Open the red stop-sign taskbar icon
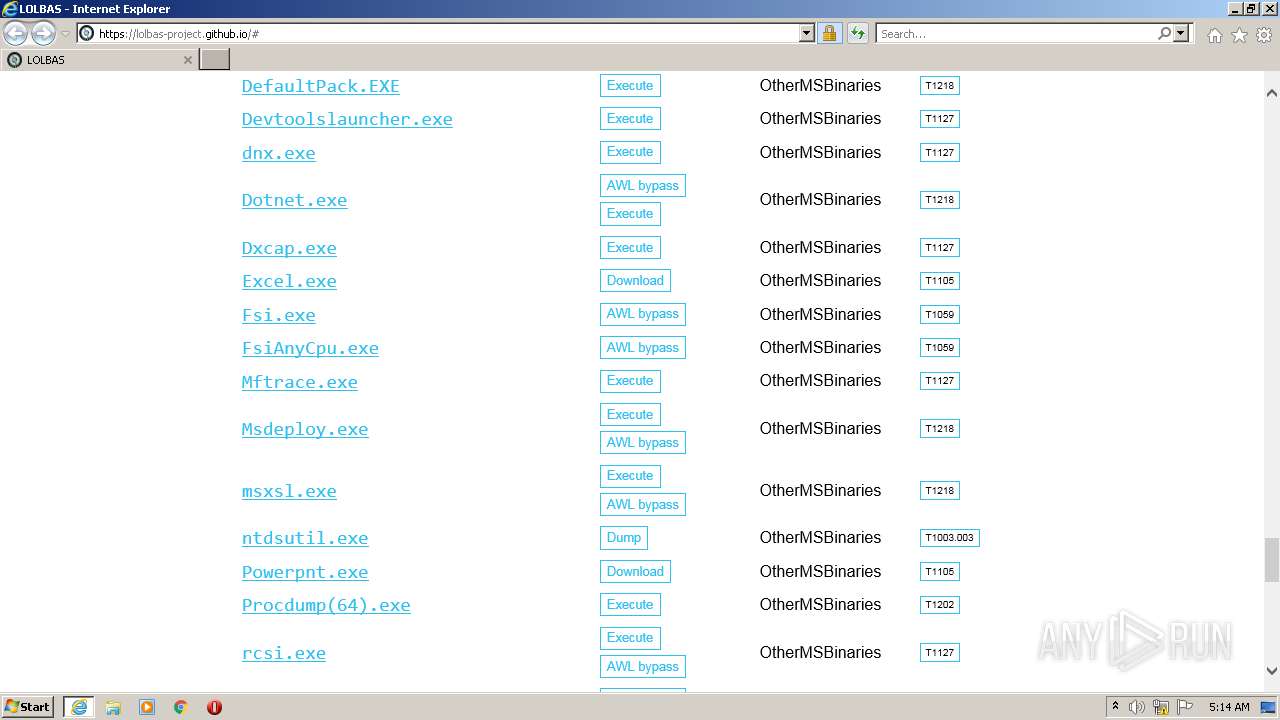The width and height of the screenshot is (1280, 720). 214,707
